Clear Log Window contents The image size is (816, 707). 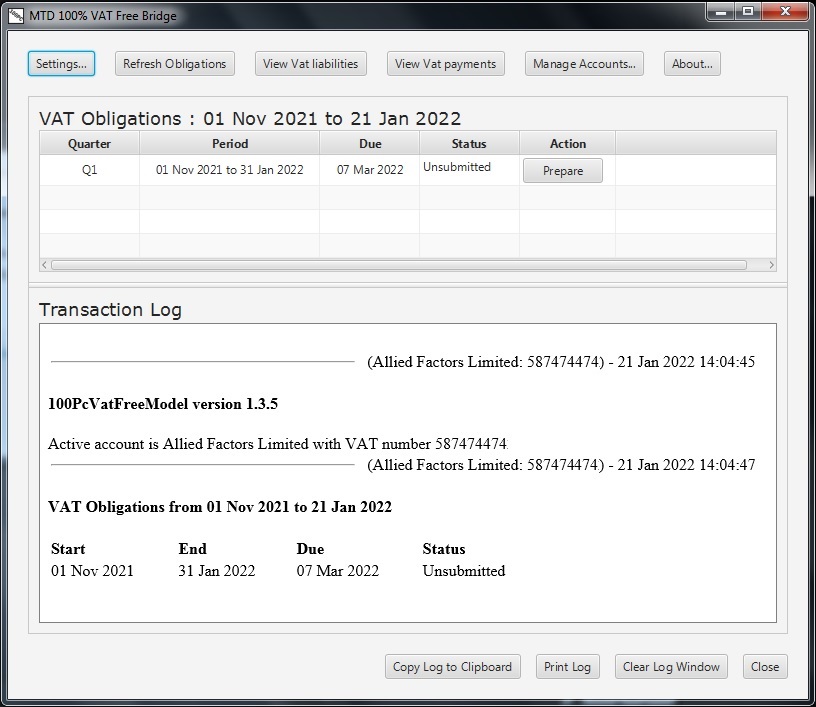pyautogui.click(x=671, y=666)
